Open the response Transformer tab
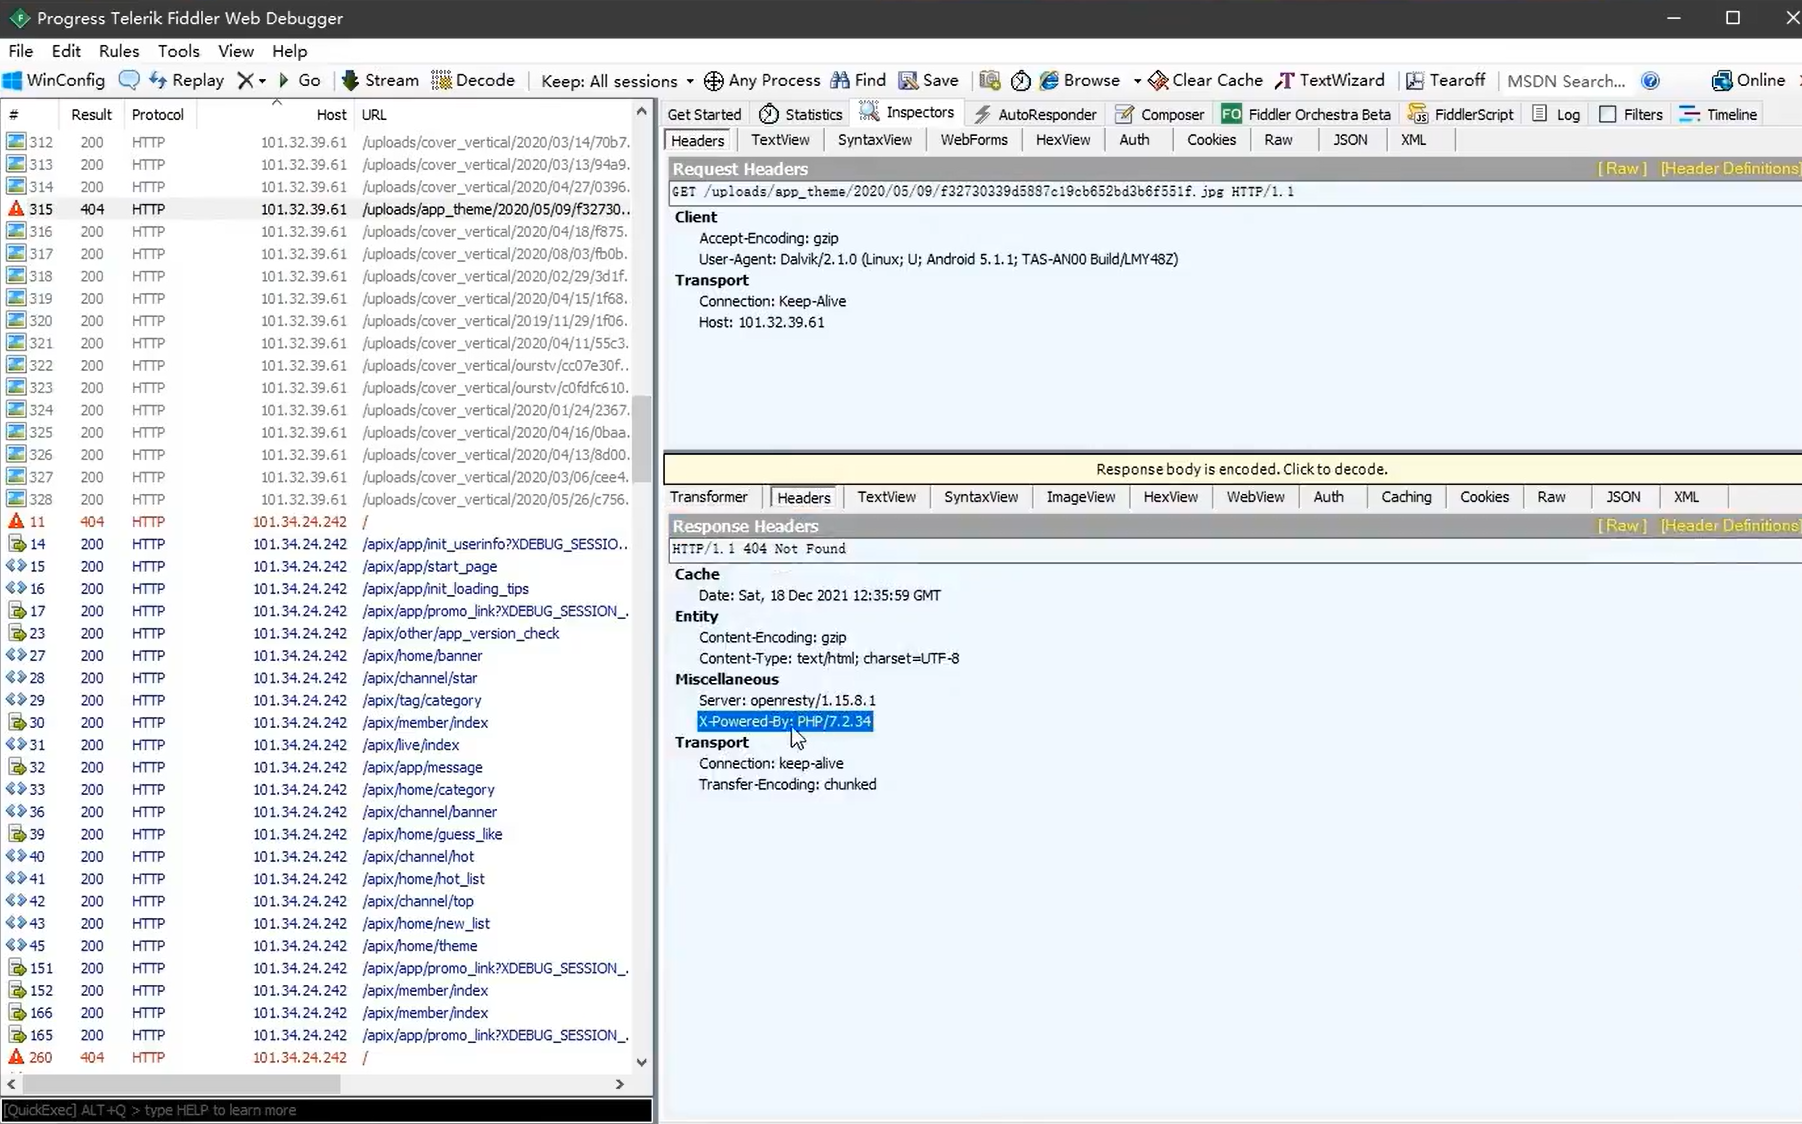 tap(709, 497)
